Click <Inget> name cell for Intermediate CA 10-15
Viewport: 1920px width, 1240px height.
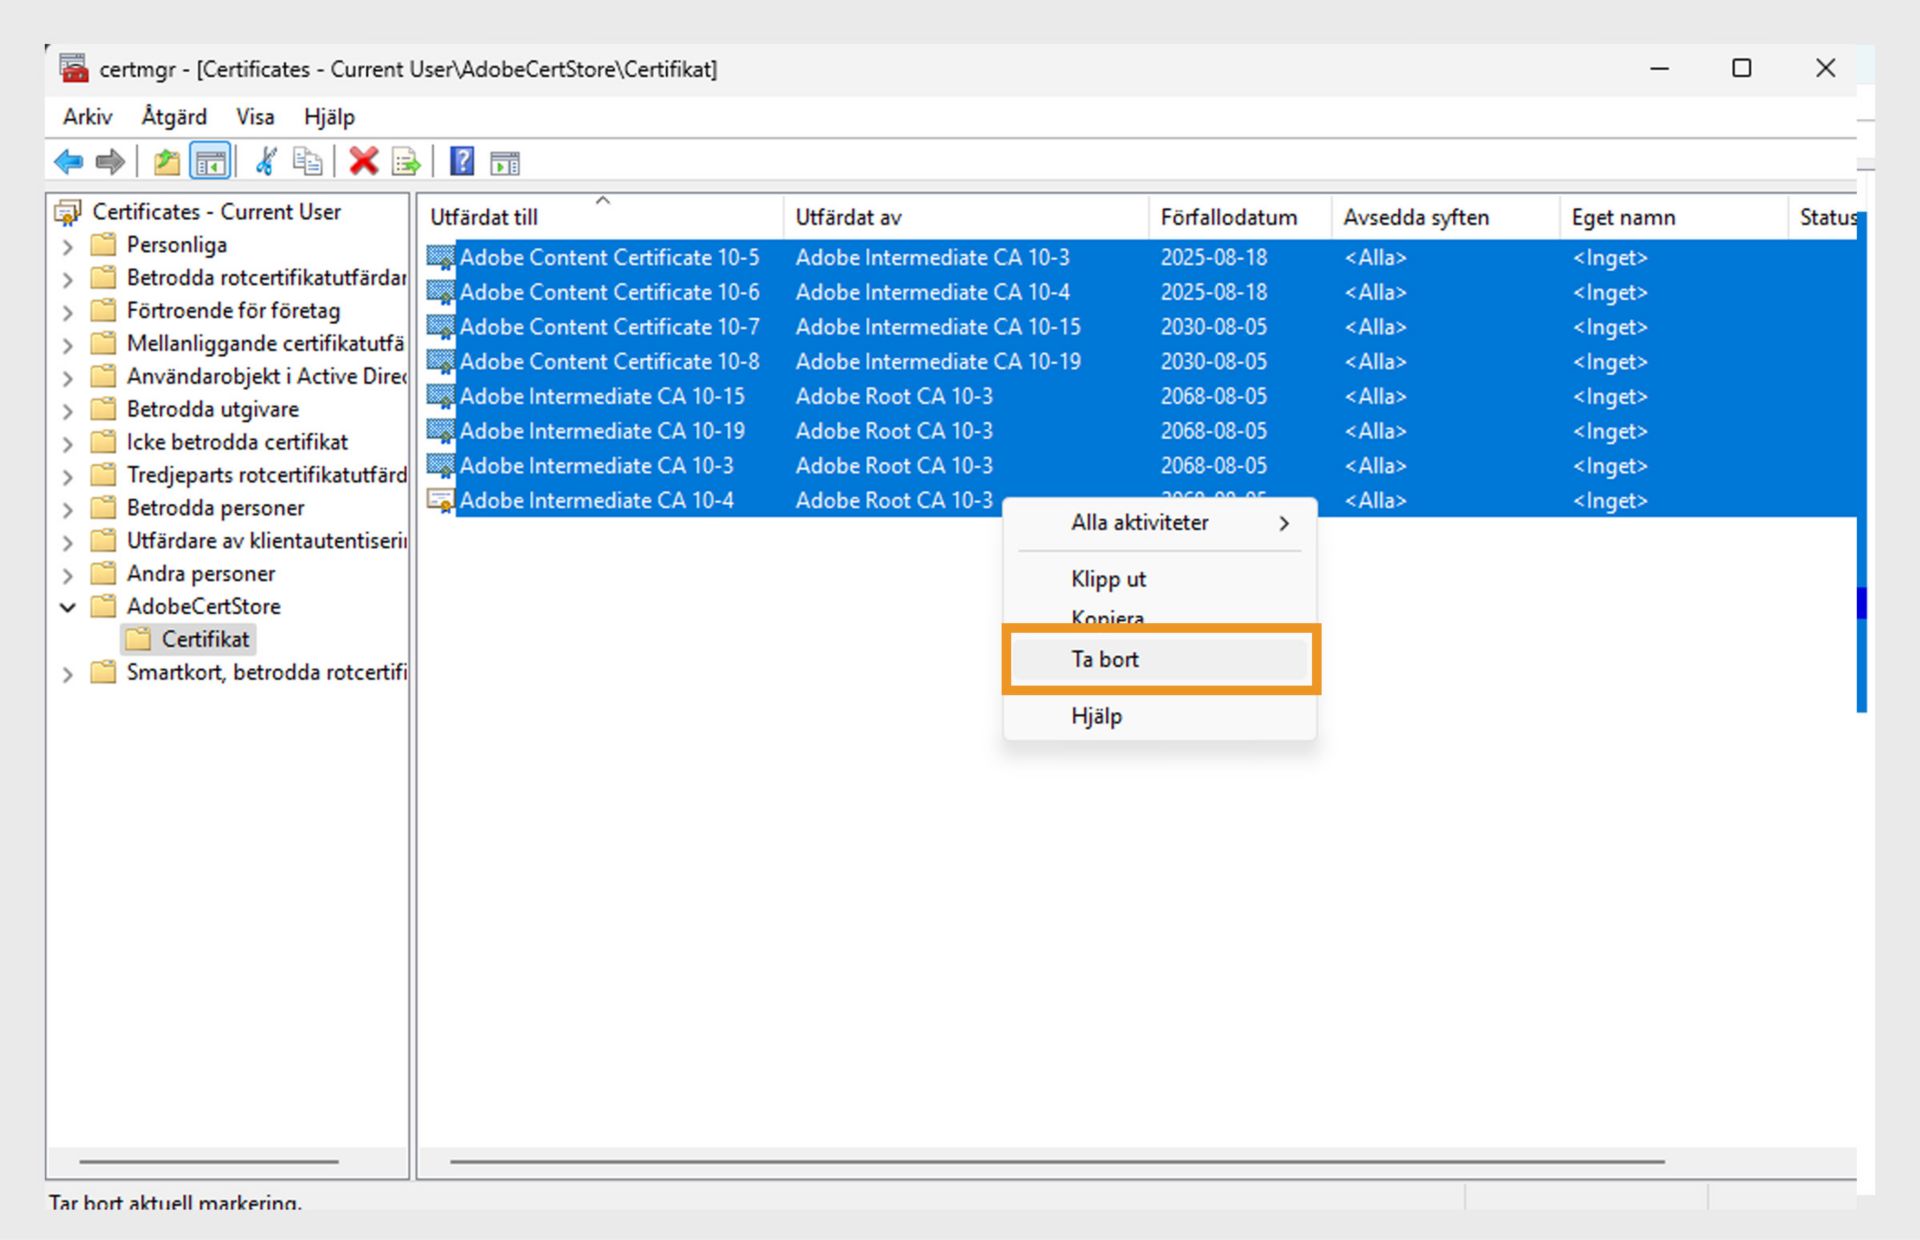(1609, 396)
